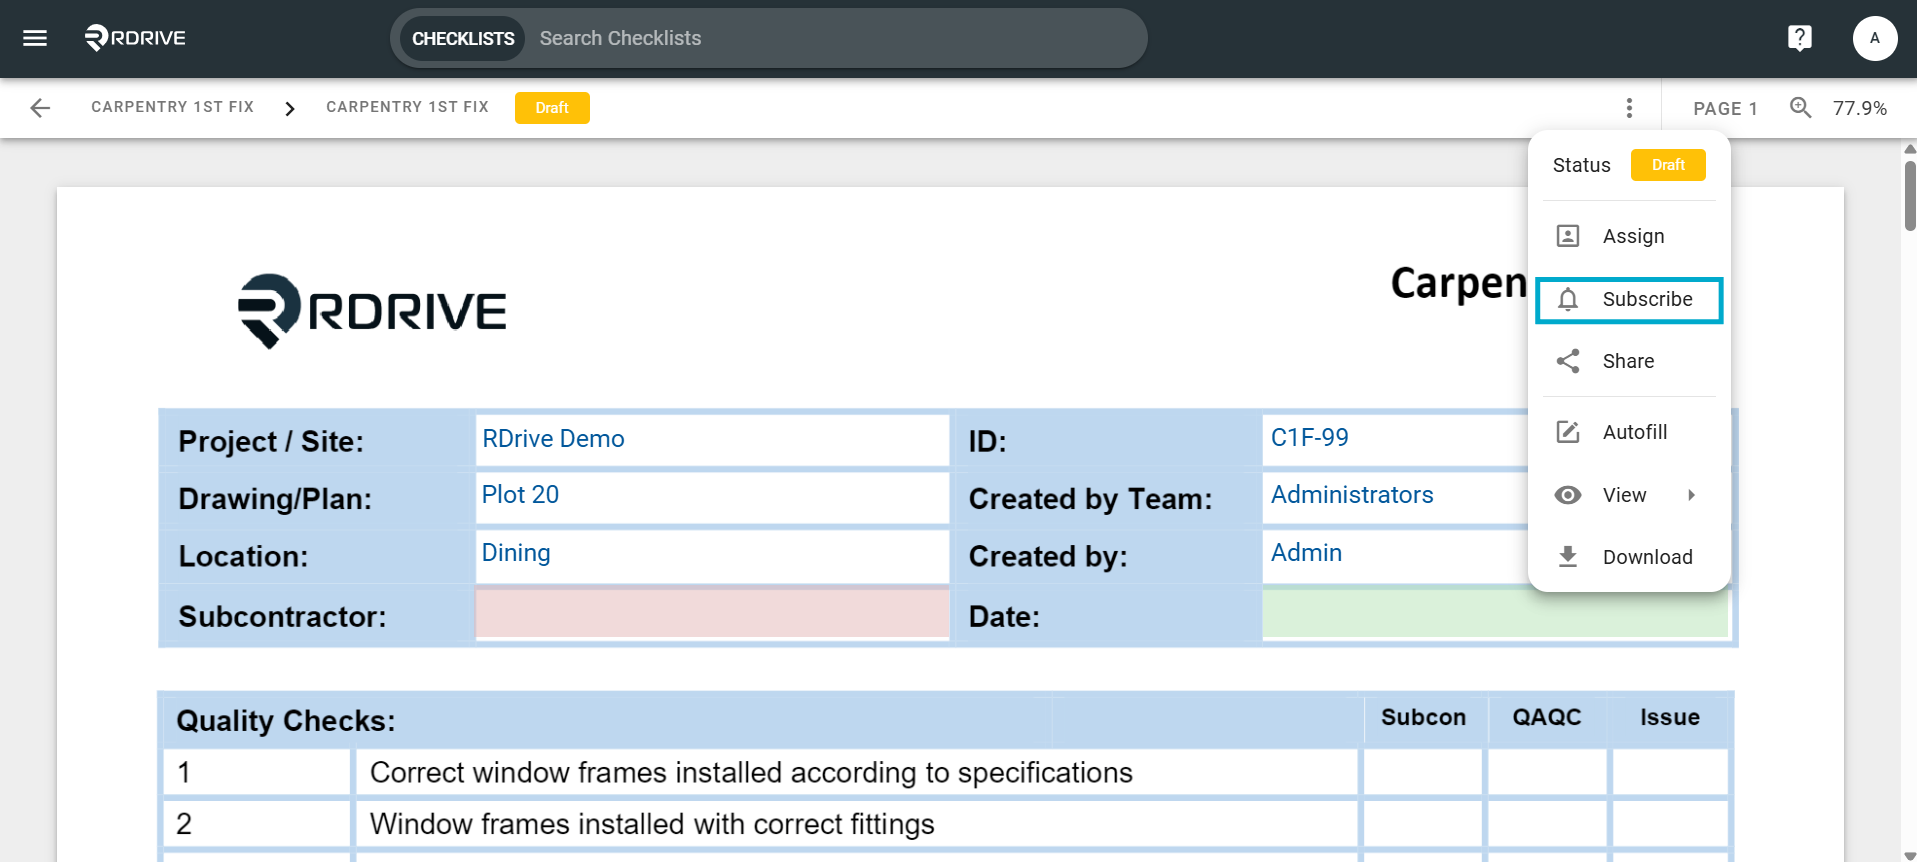
Task: Go back using the left arrow
Action: click(x=40, y=108)
